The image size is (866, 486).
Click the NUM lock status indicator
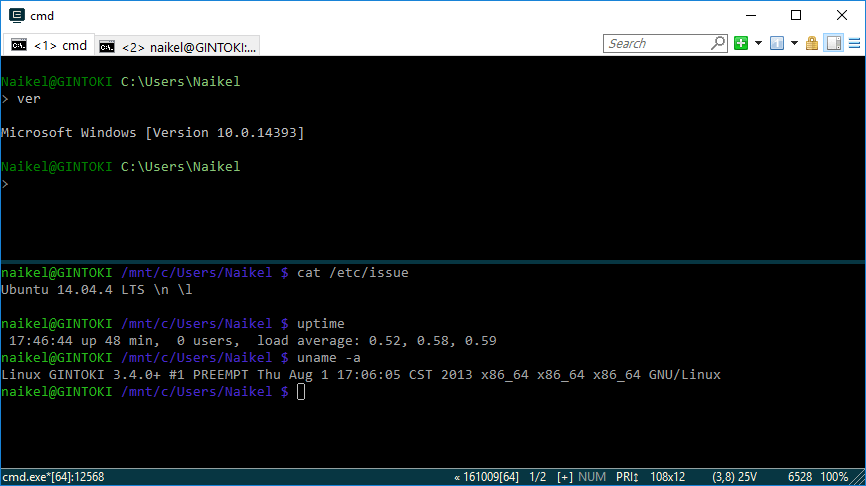point(592,477)
